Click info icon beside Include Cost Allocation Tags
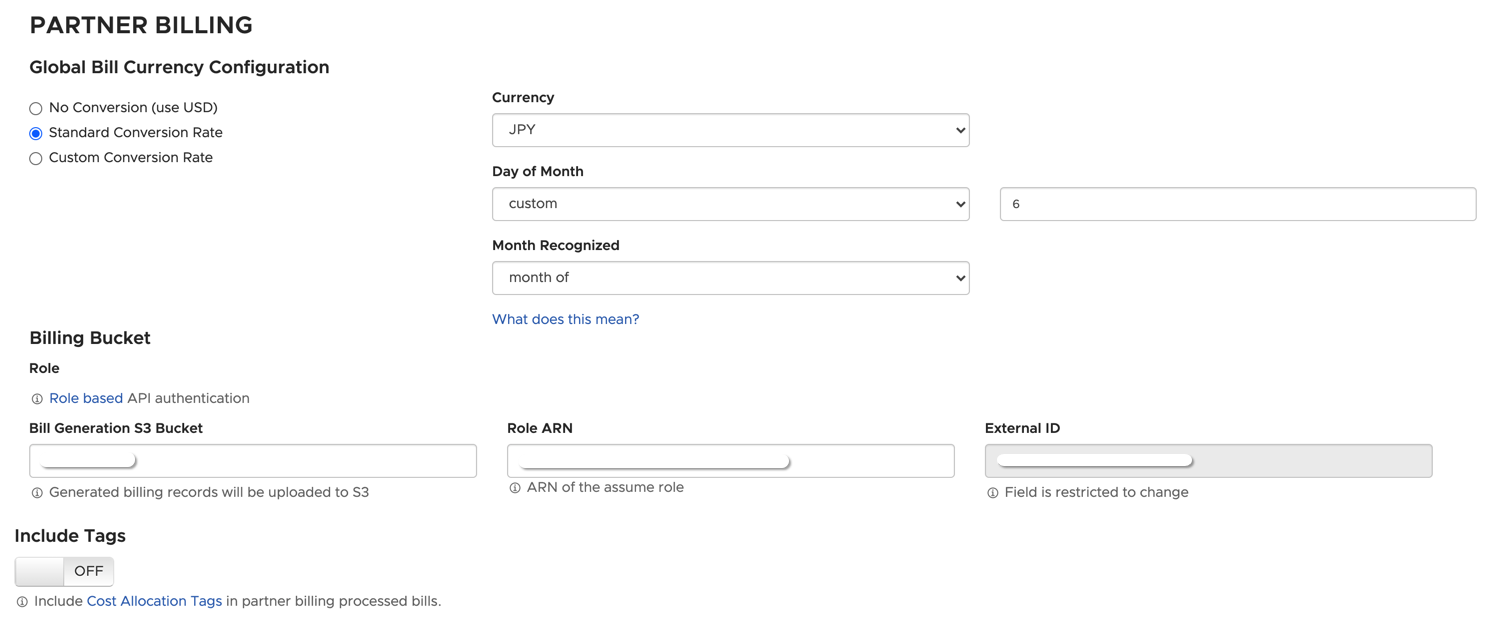1492x619 pixels. click(x=22, y=602)
